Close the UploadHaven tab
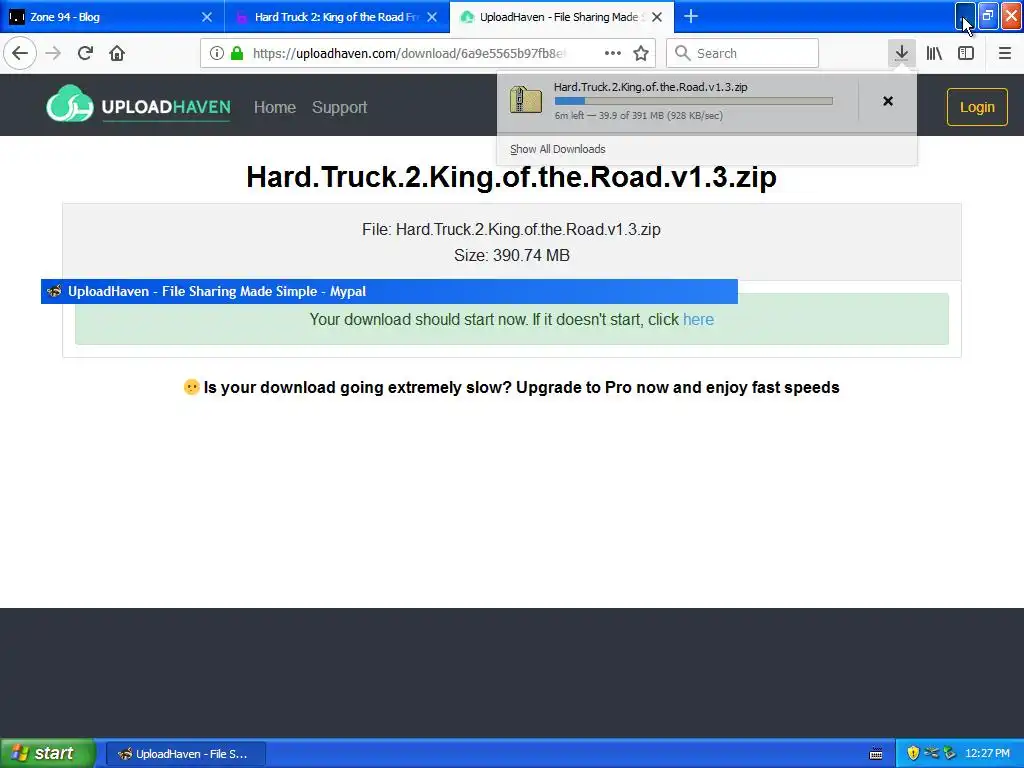This screenshot has width=1024, height=768. pyautogui.click(x=658, y=17)
